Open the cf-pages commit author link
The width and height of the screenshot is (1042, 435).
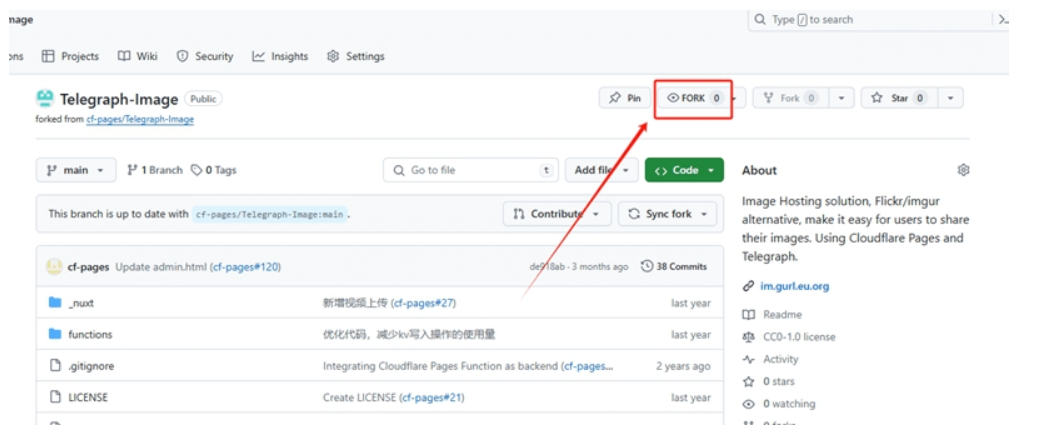(x=88, y=267)
